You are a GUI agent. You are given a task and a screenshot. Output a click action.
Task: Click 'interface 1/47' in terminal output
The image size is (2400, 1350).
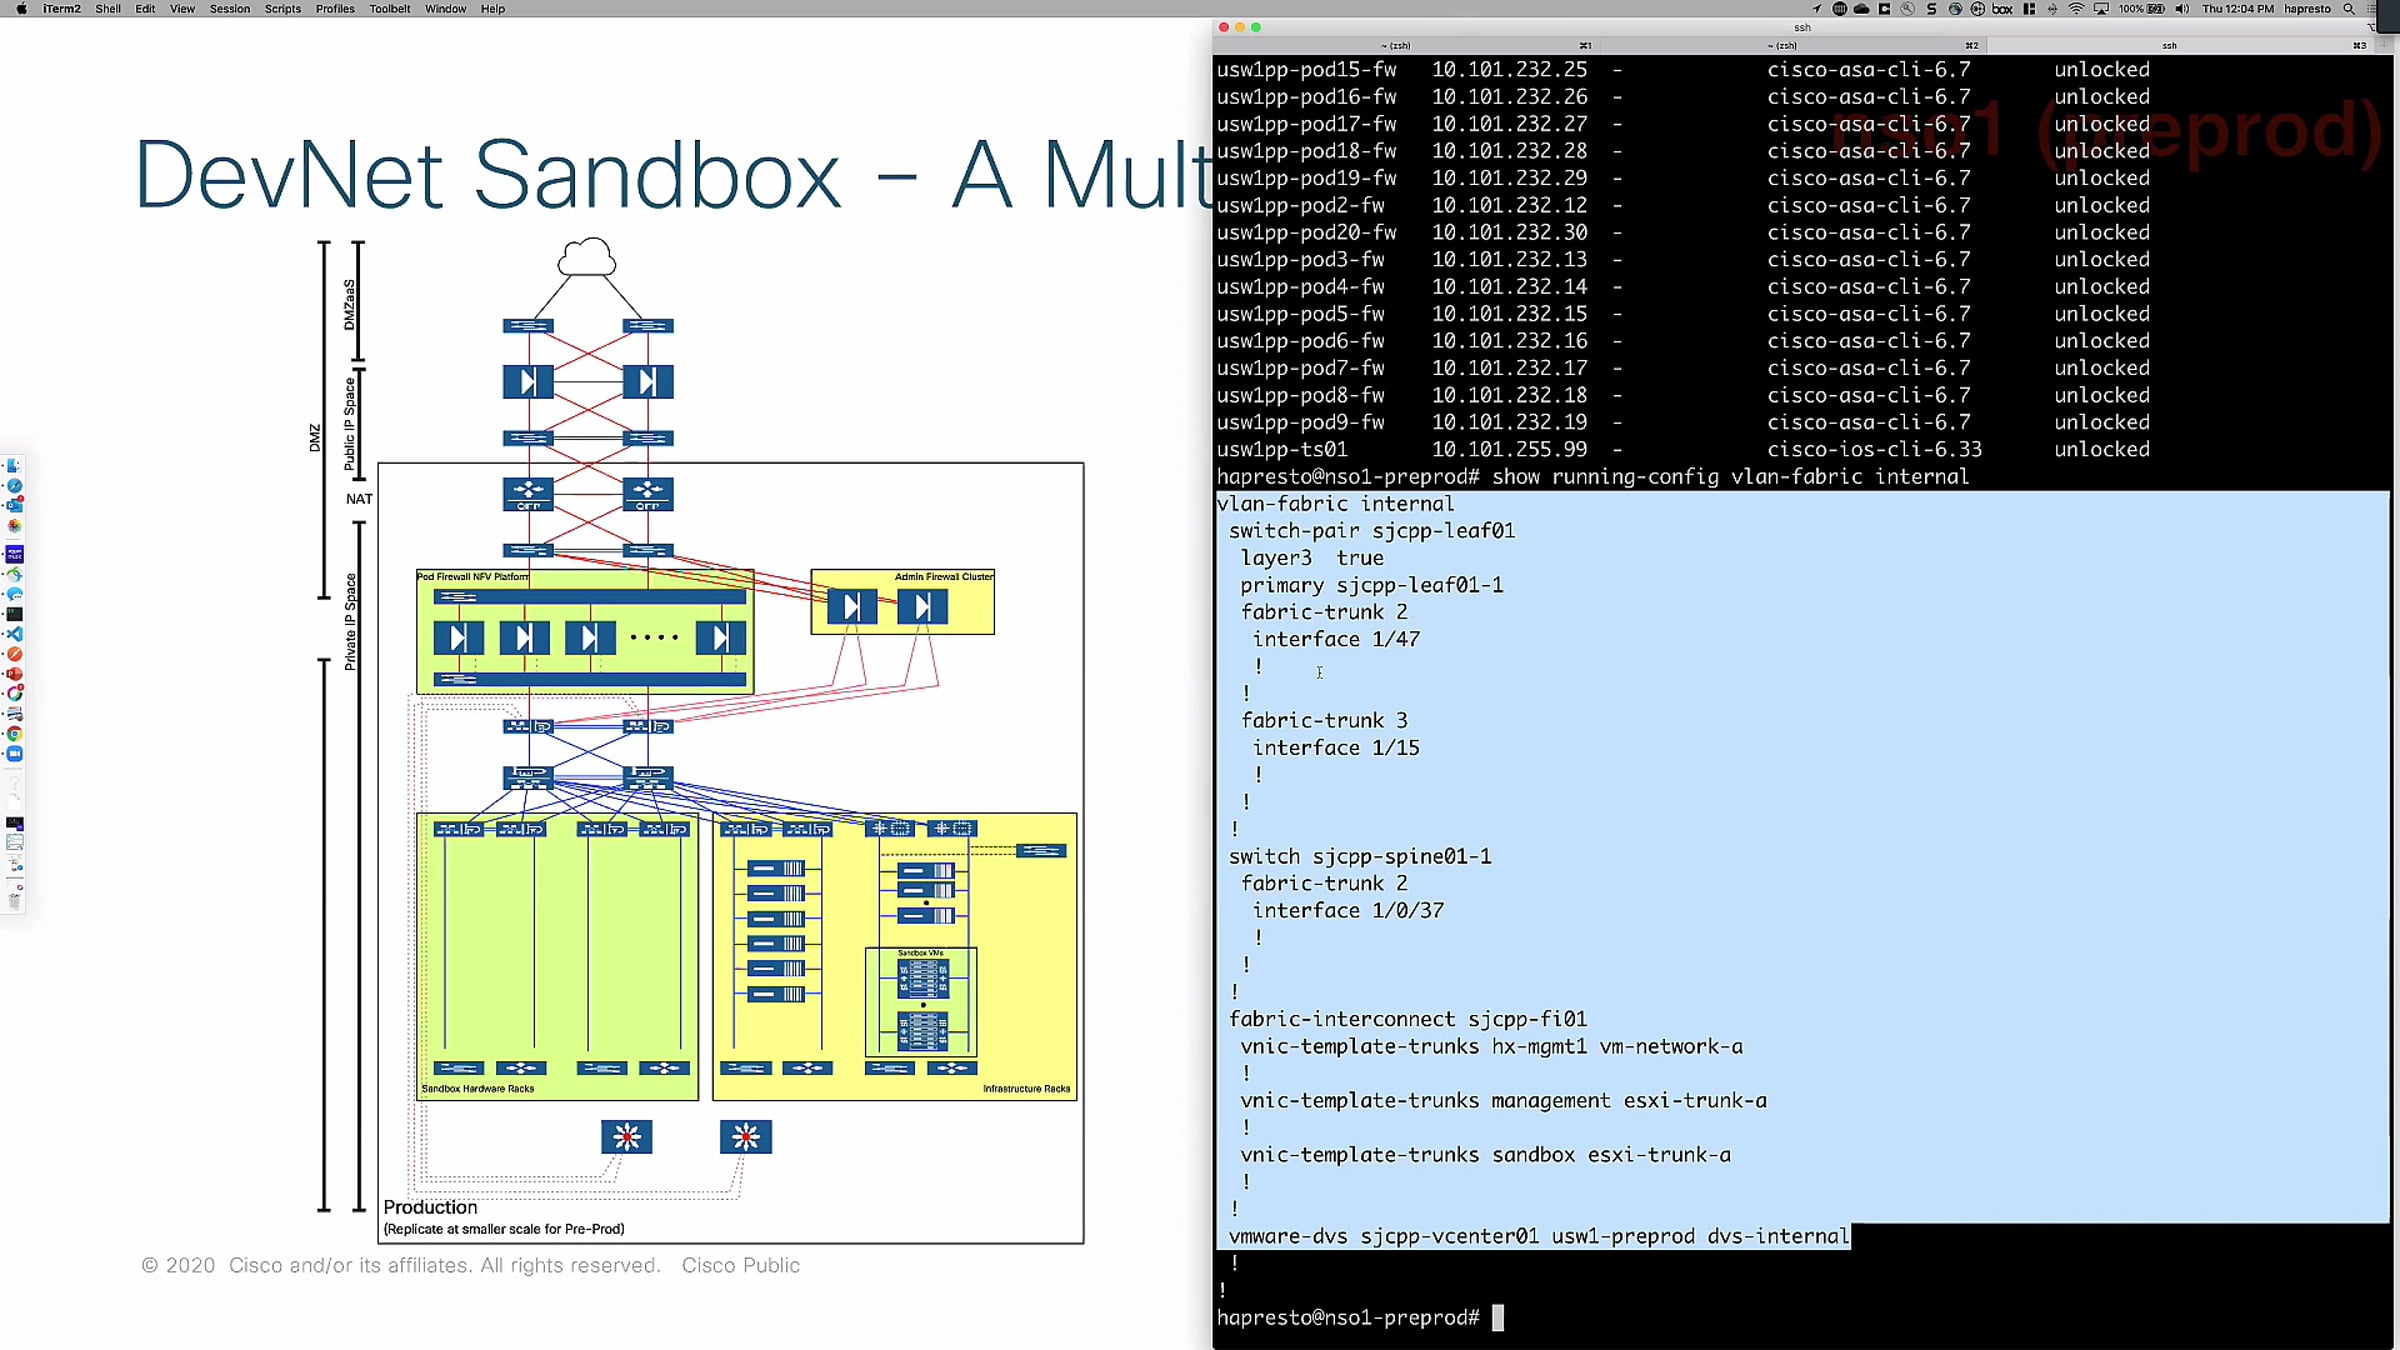point(1336,639)
